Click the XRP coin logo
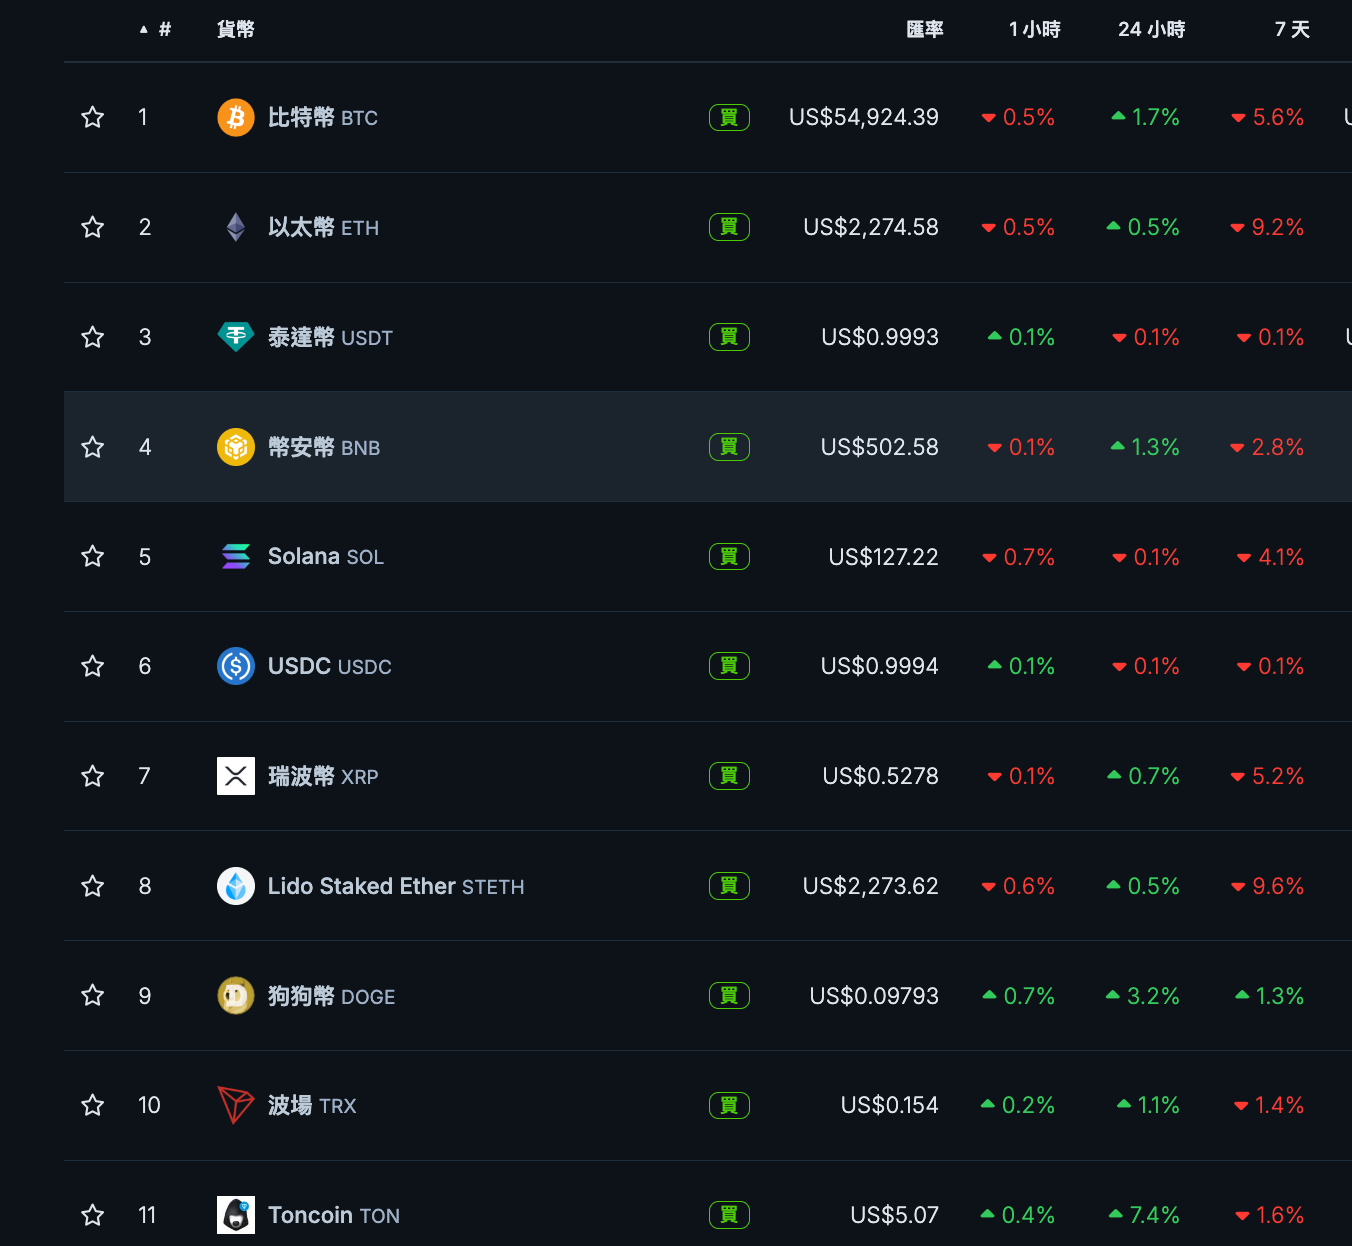 tap(236, 776)
